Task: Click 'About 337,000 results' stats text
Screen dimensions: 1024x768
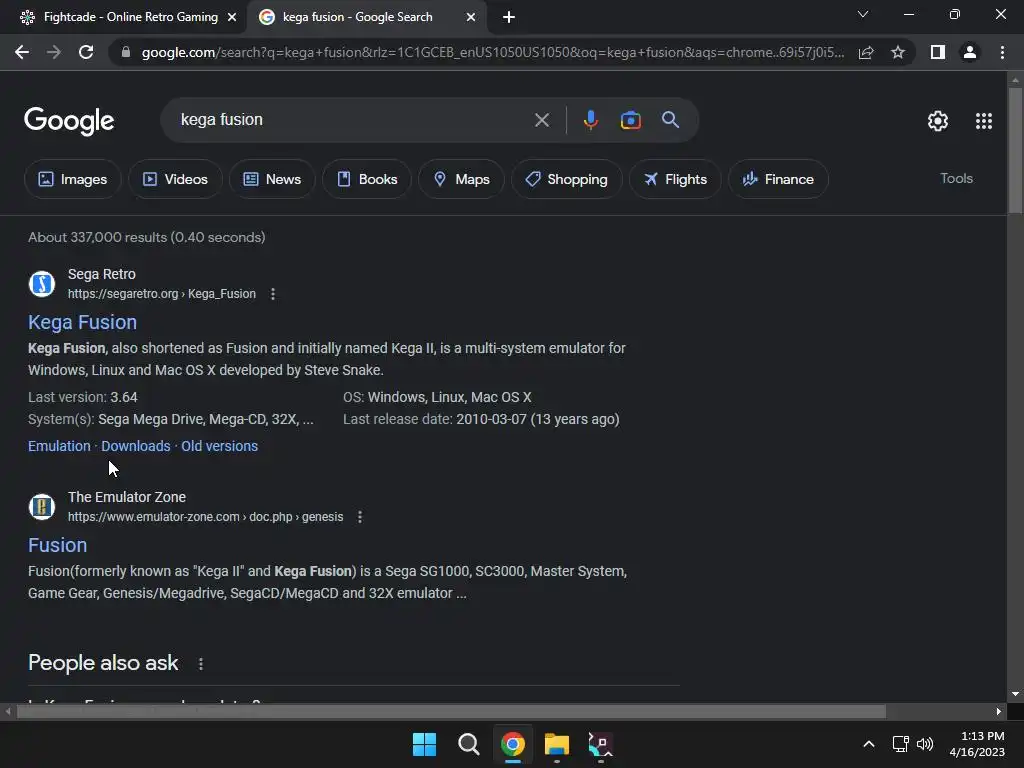Action: [146, 237]
